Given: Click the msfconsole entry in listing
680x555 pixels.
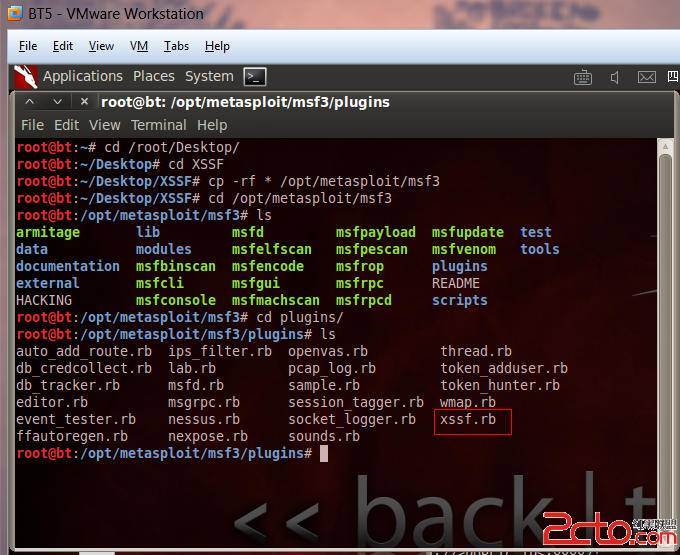Looking at the screenshot, I should pos(176,300).
